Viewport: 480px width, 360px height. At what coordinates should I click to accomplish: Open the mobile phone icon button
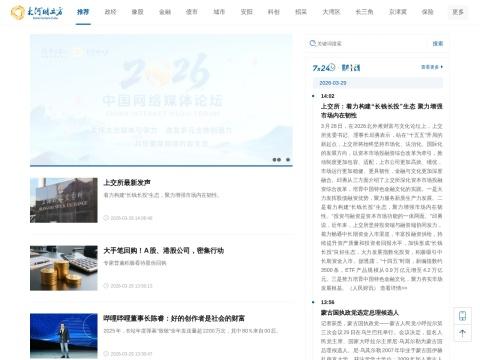point(462,315)
